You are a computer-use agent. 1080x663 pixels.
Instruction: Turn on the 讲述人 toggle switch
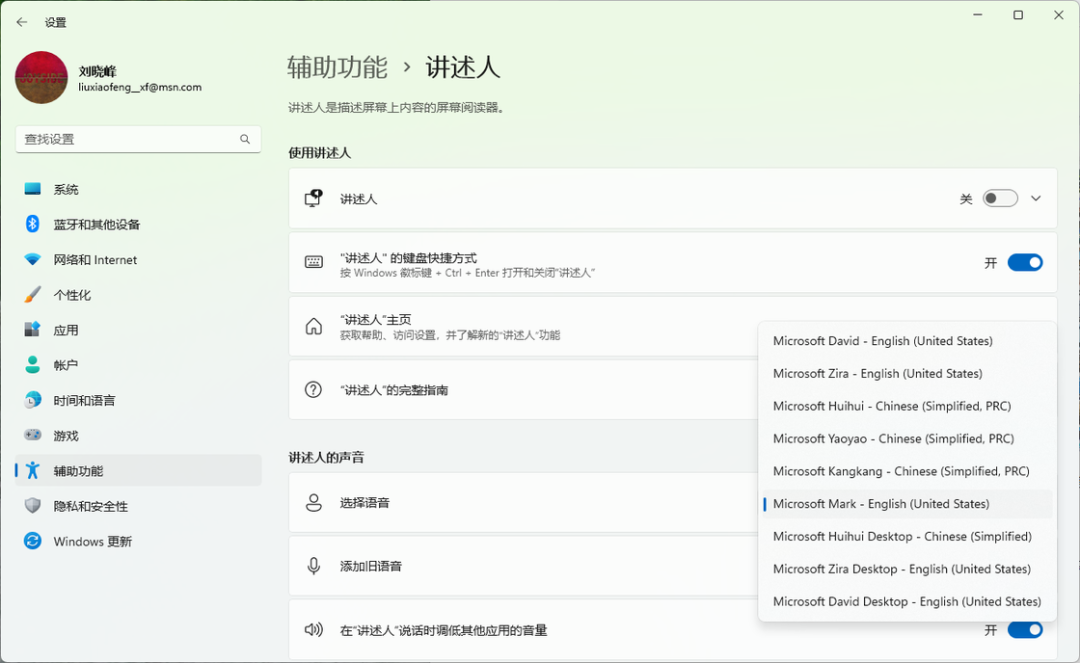point(1000,198)
